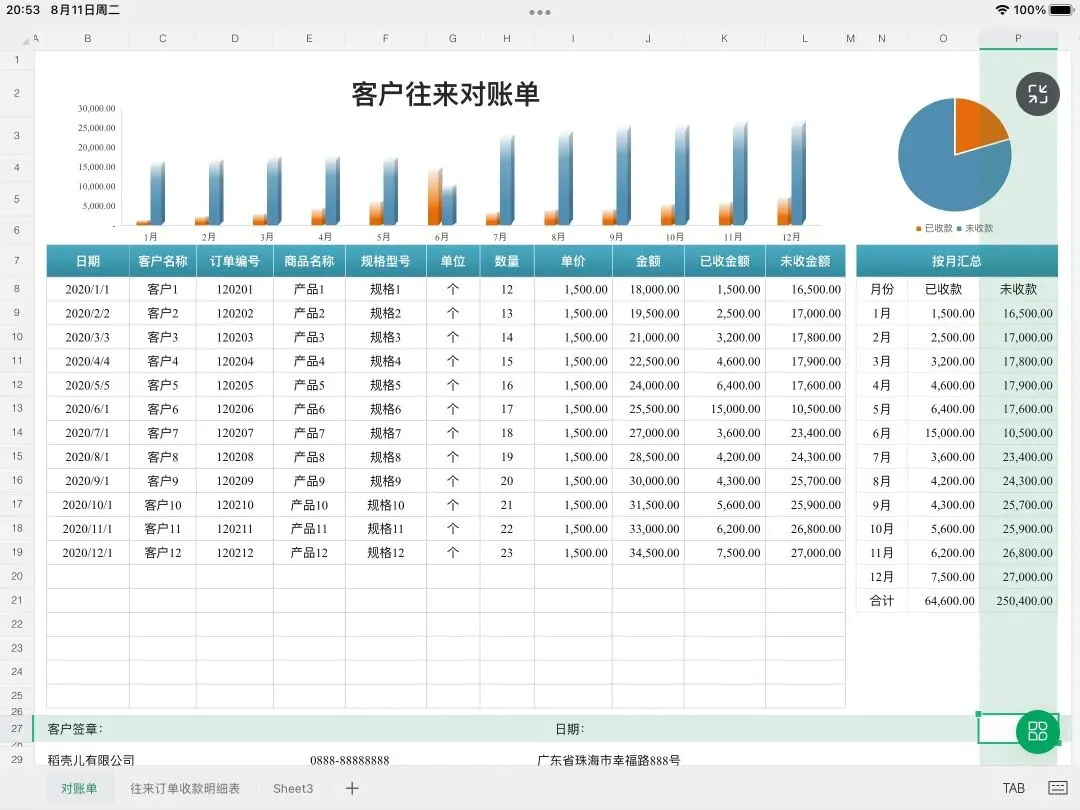Tap the TAB key button

pos(1013,788)
